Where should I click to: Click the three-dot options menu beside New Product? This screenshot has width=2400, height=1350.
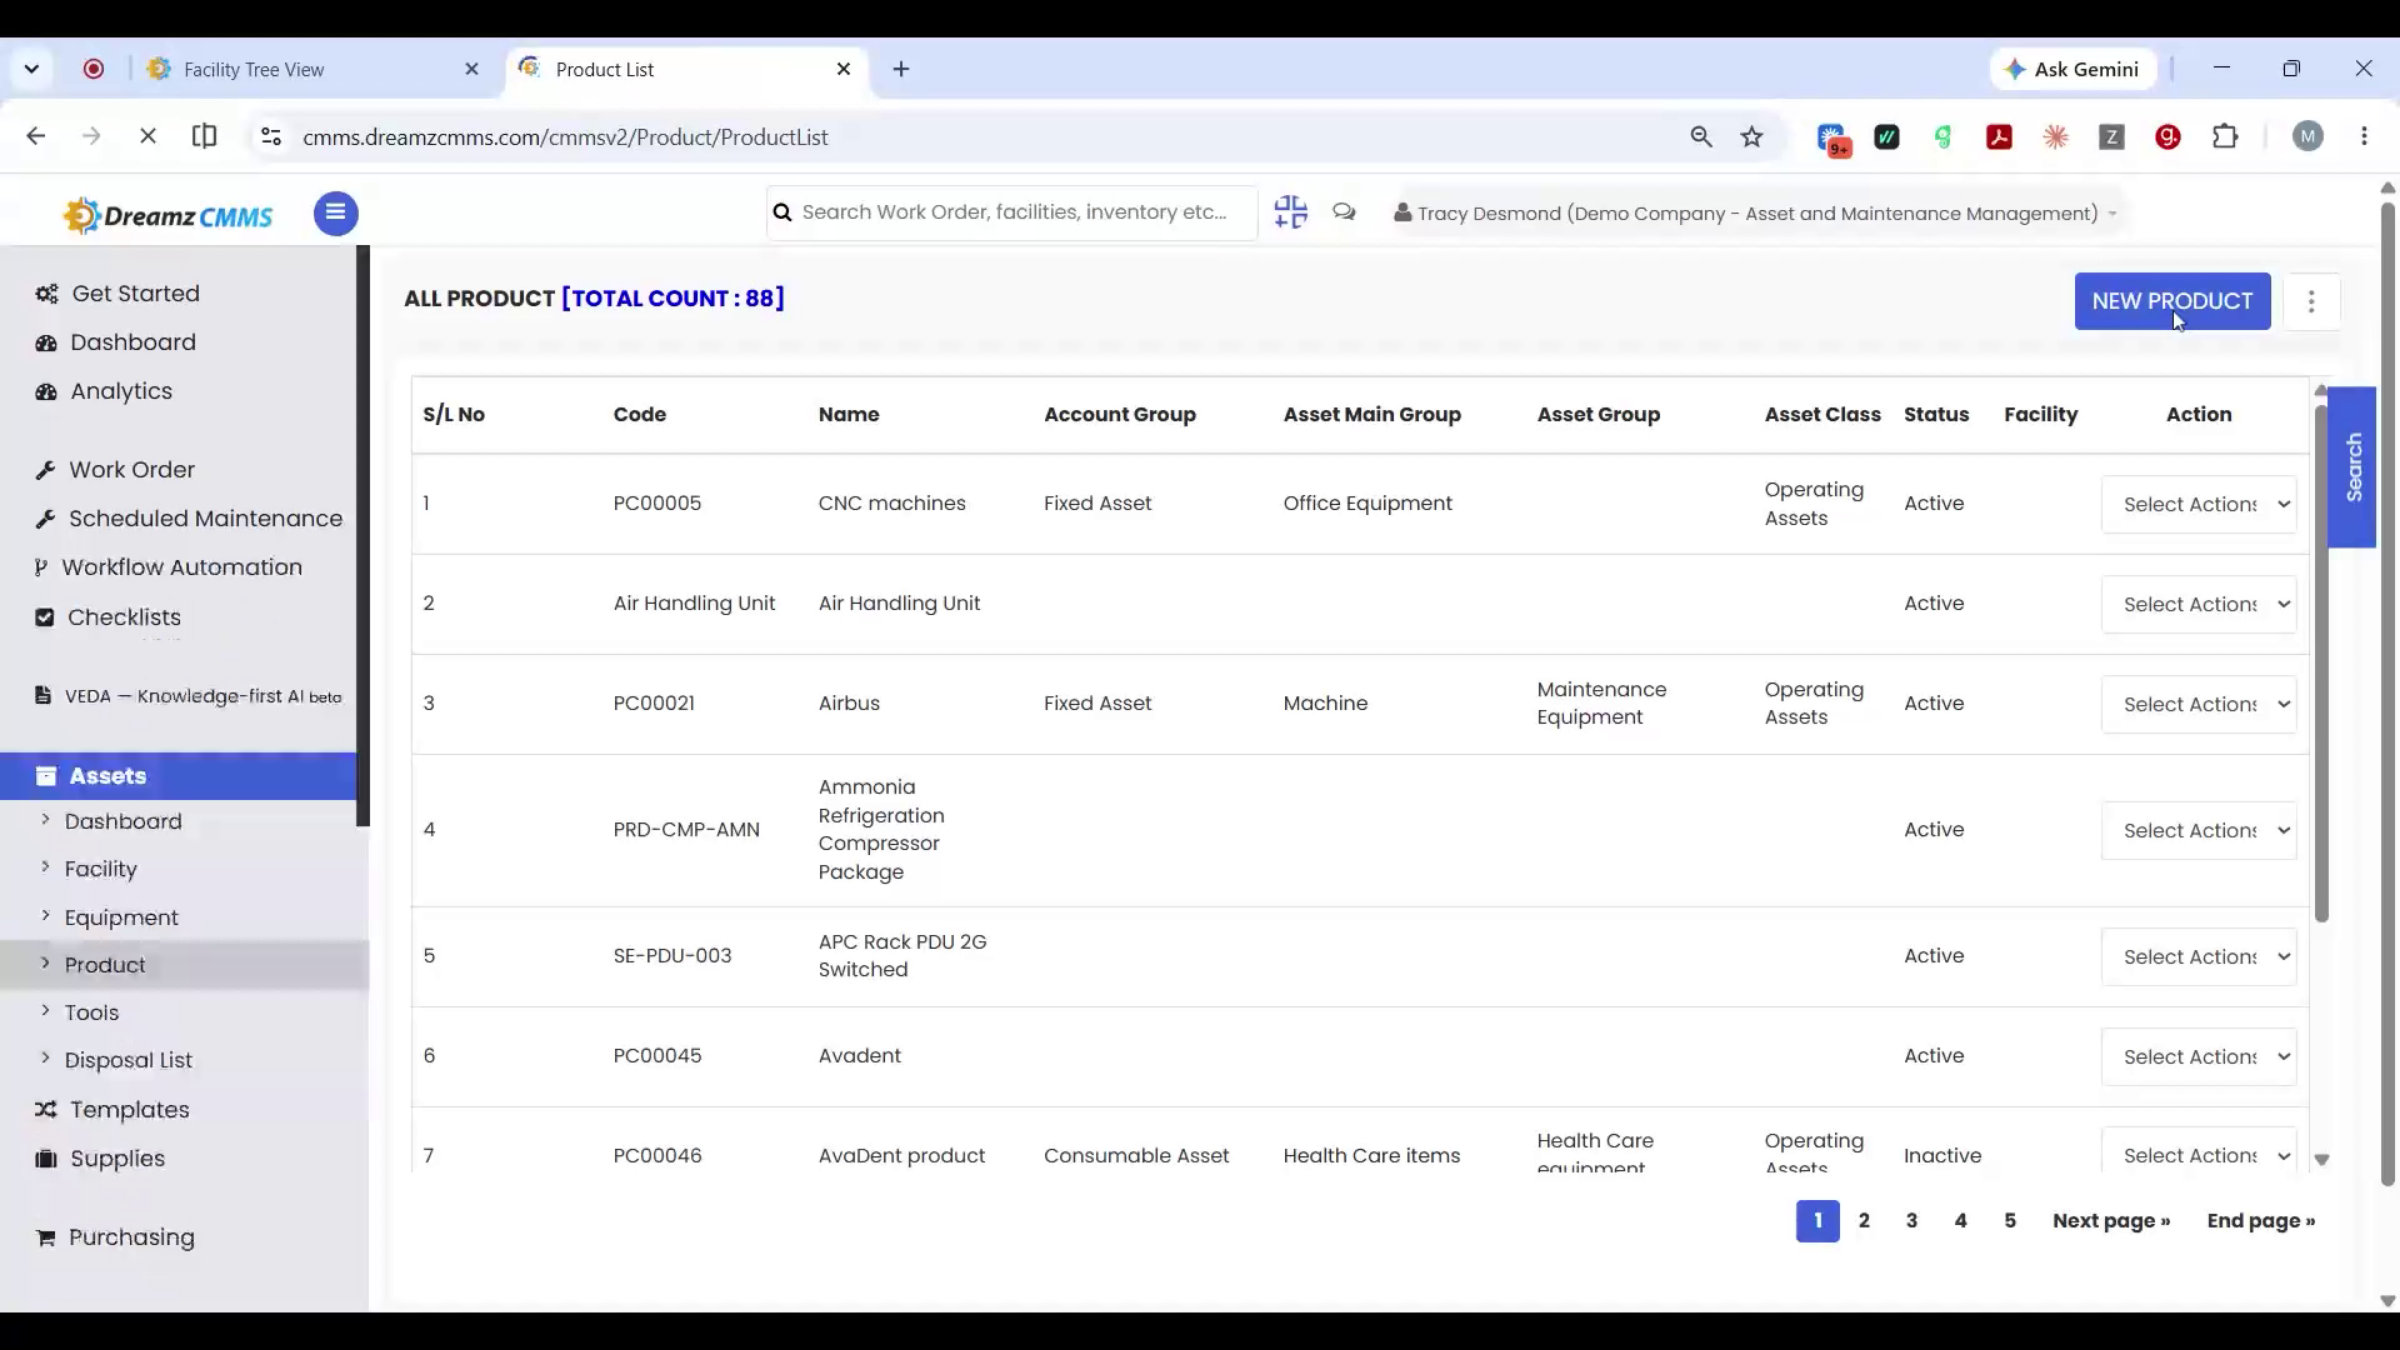[x=2311, y=301]
